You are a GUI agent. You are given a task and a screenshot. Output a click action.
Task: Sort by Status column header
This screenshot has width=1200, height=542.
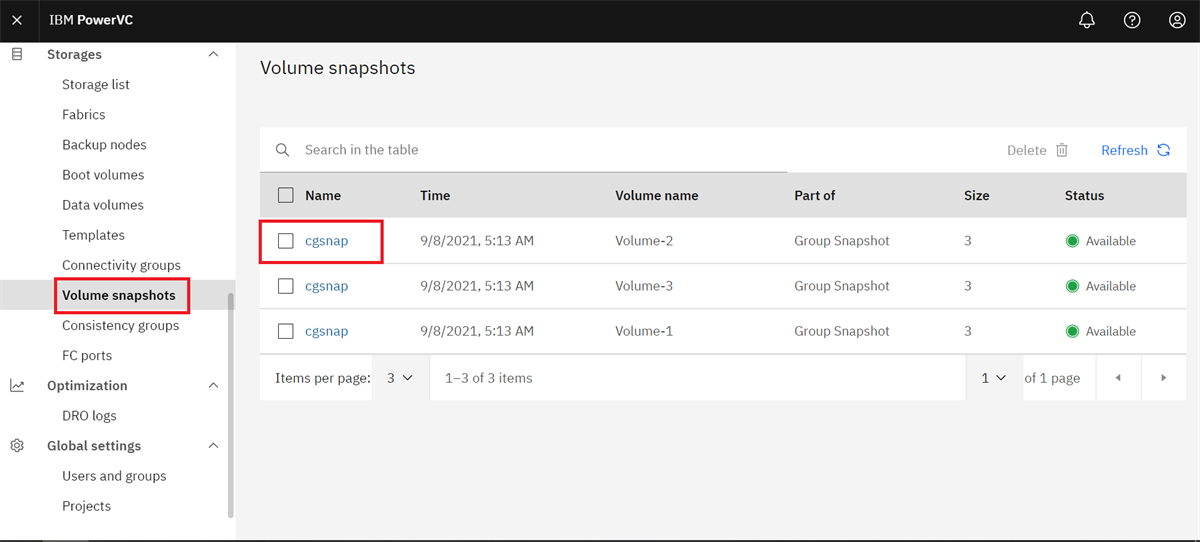tap(1084, 196)
